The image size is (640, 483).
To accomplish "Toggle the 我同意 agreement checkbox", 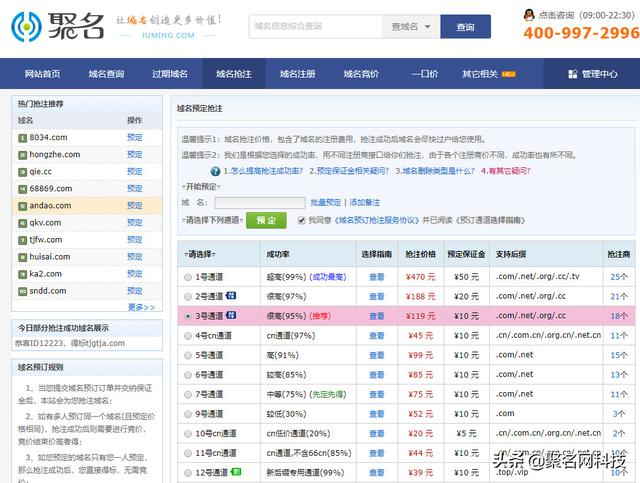I will click(299, 220).
